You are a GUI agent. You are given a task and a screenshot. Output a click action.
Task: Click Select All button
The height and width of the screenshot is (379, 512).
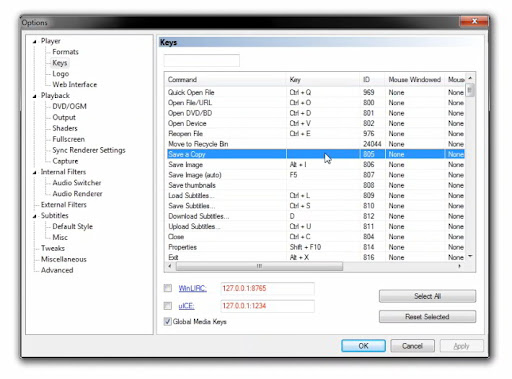point(427,296)
